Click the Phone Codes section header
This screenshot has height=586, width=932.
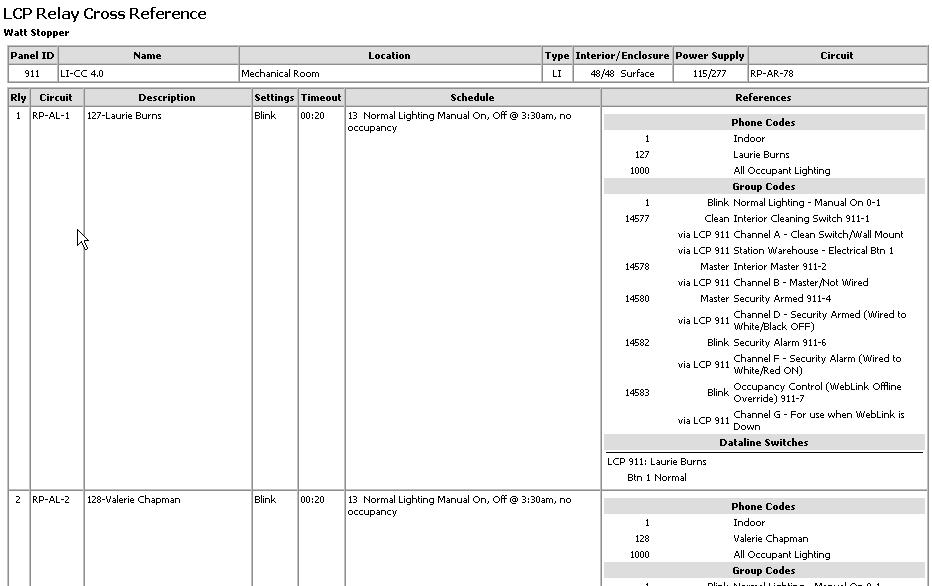coord(763,122)
